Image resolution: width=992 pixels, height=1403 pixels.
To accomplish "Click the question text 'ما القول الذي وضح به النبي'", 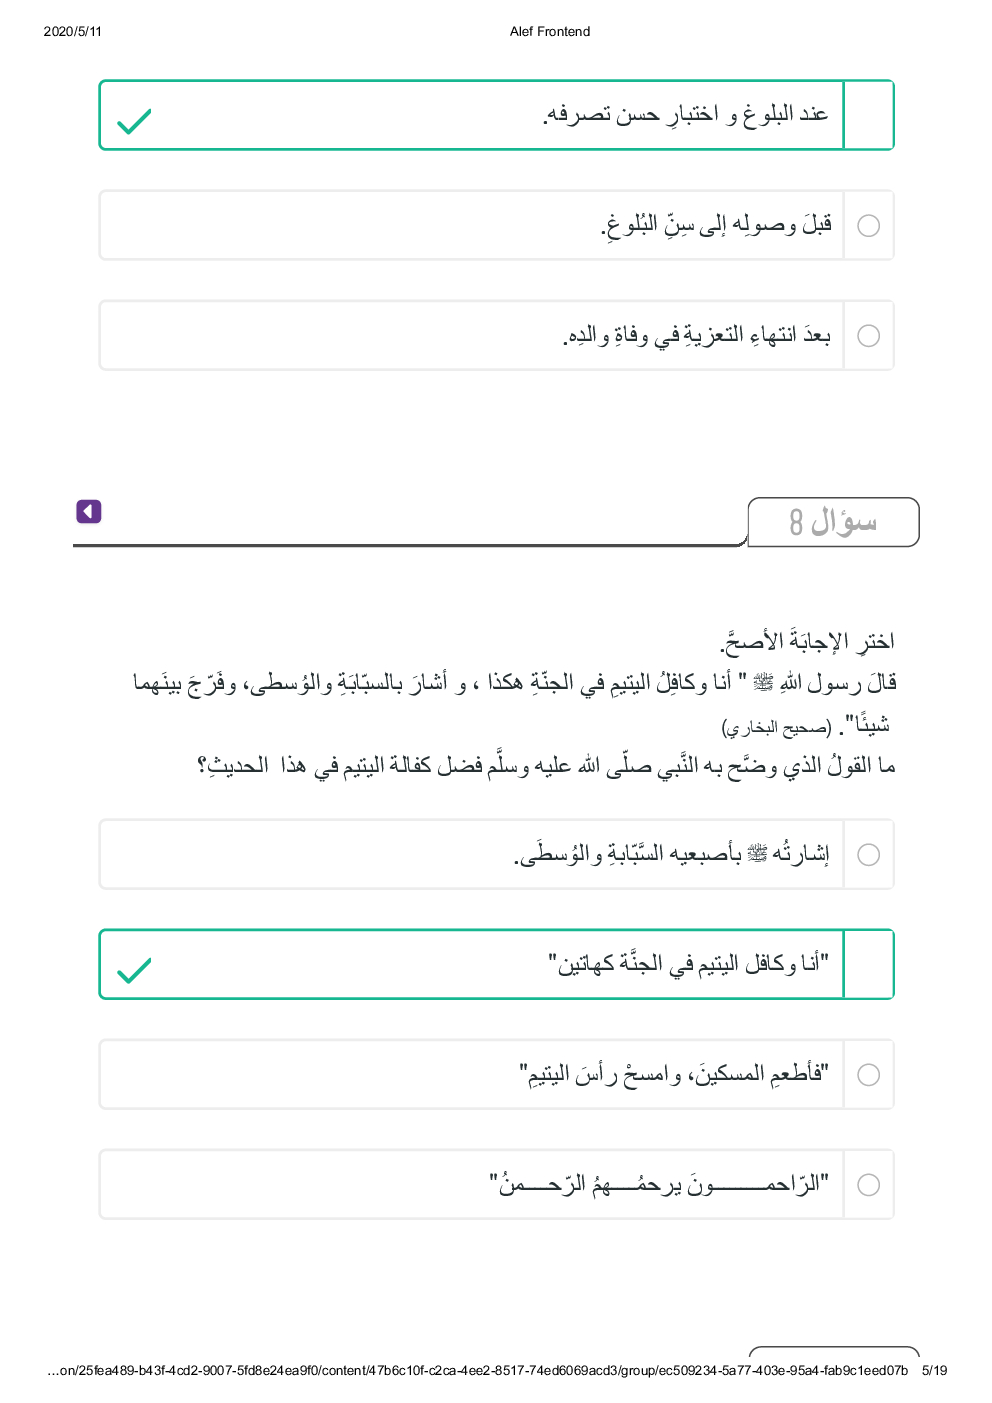I will [x=546, y=766].
